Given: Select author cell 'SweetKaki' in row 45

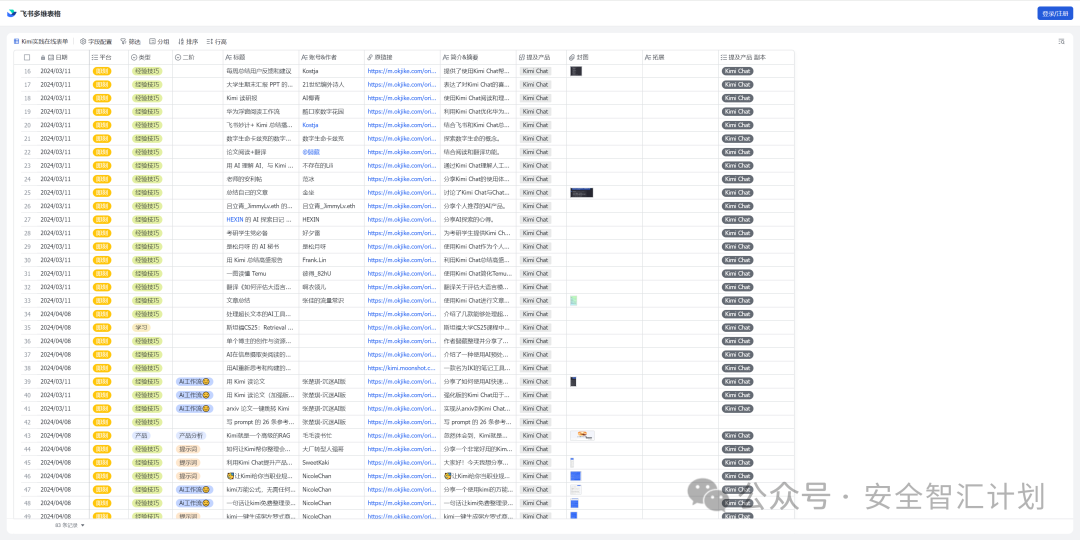Looking at the screenshot, I should tap(331, 462).
